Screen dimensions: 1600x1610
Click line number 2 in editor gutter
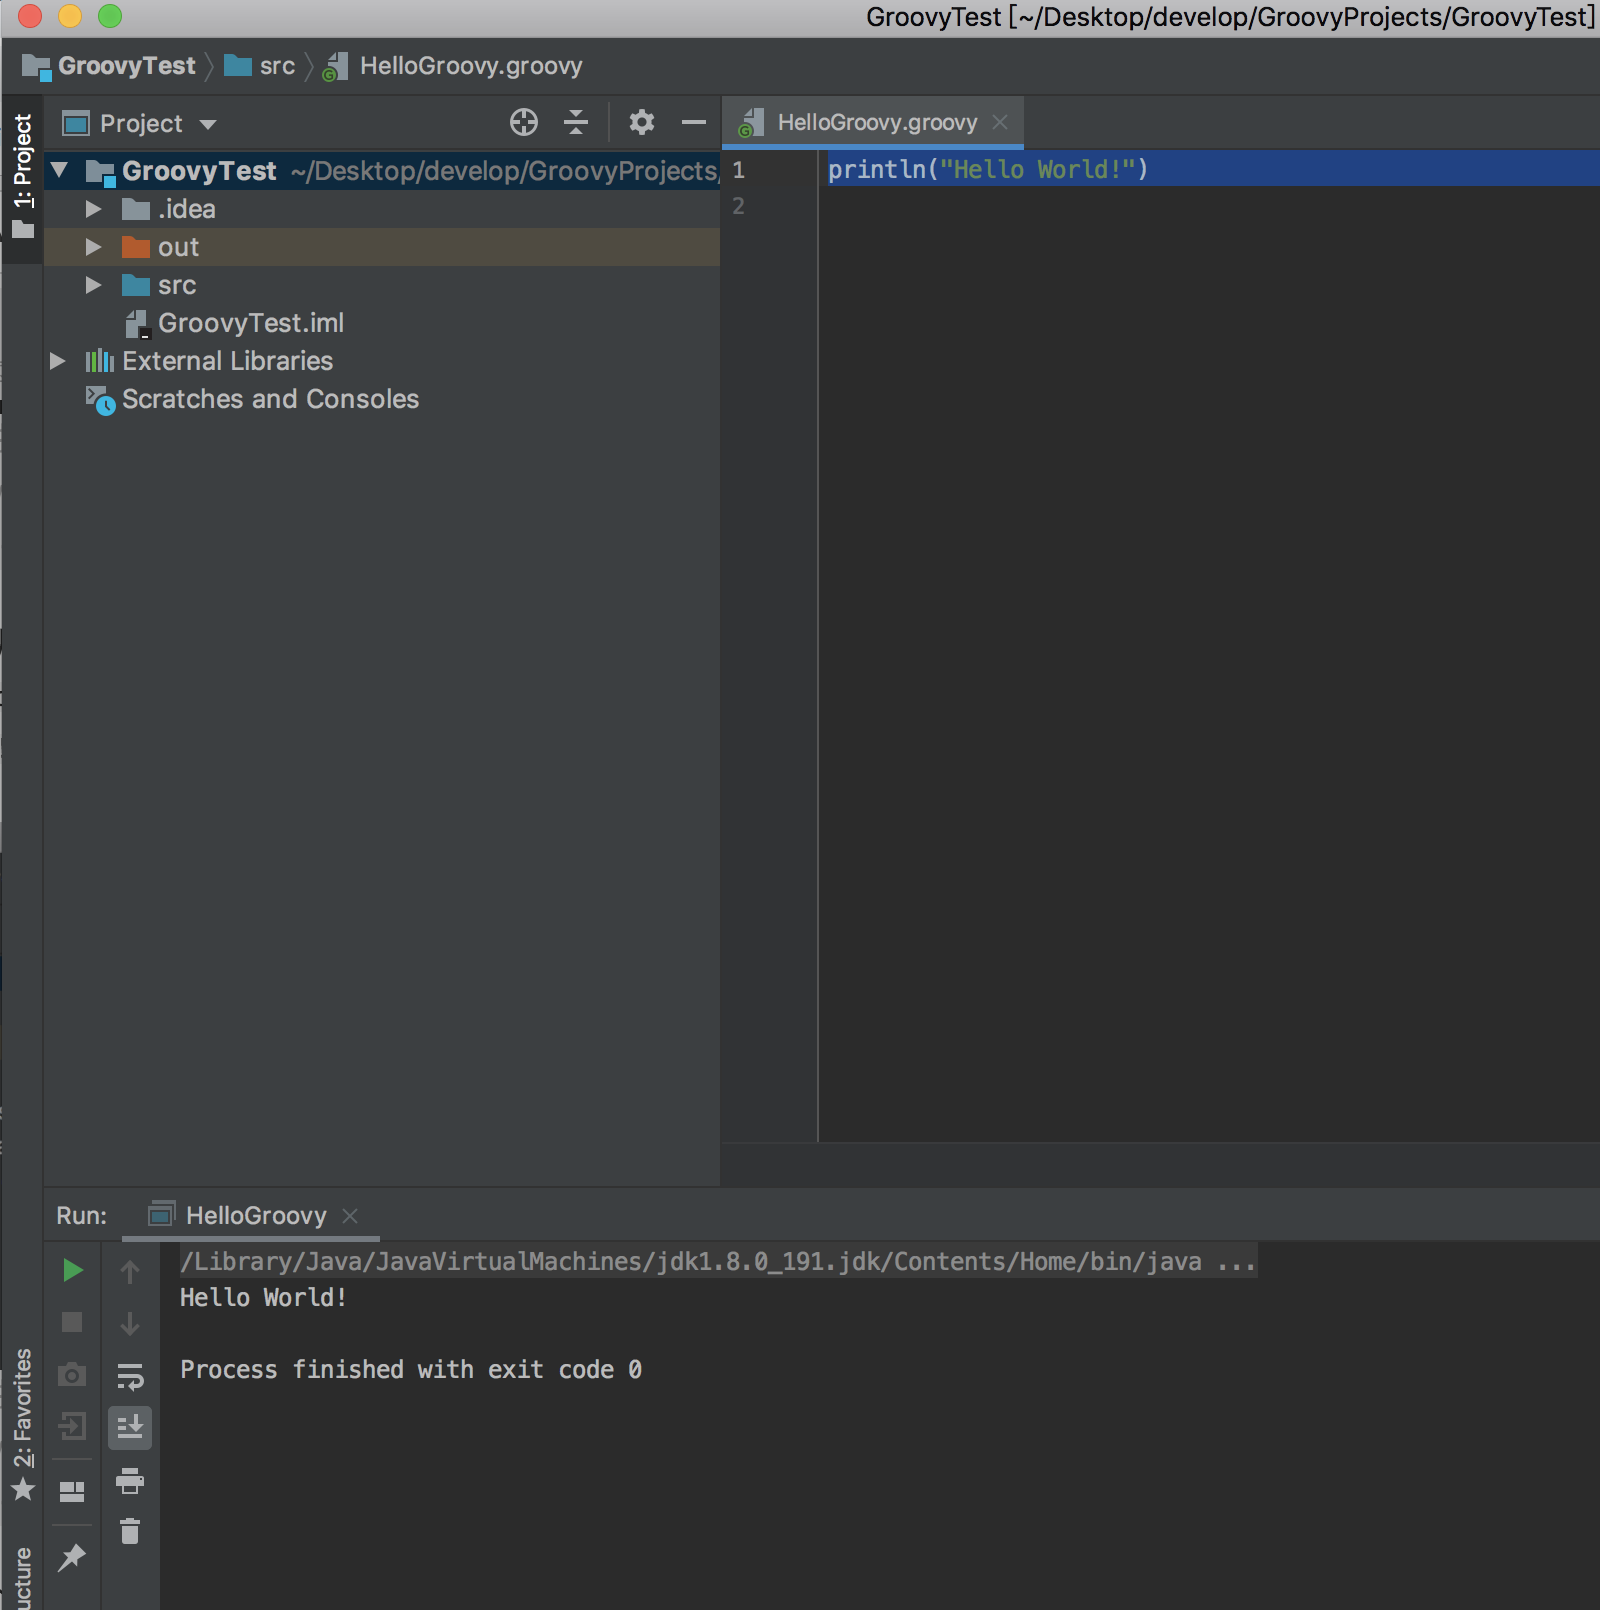point(738,206)
